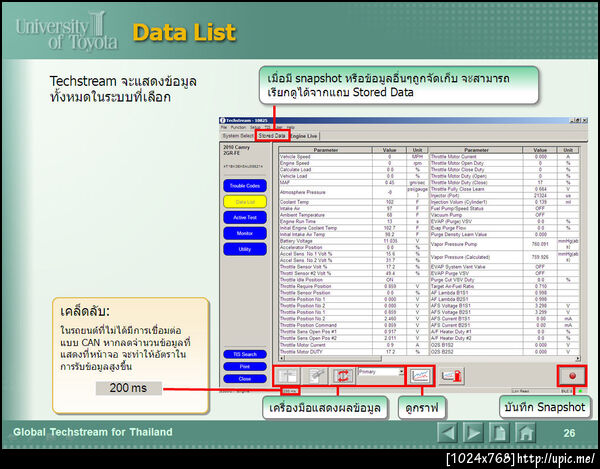Select the Throttle Idle Position row
This screenshot has width=600, height=469.
pos(353,280)
